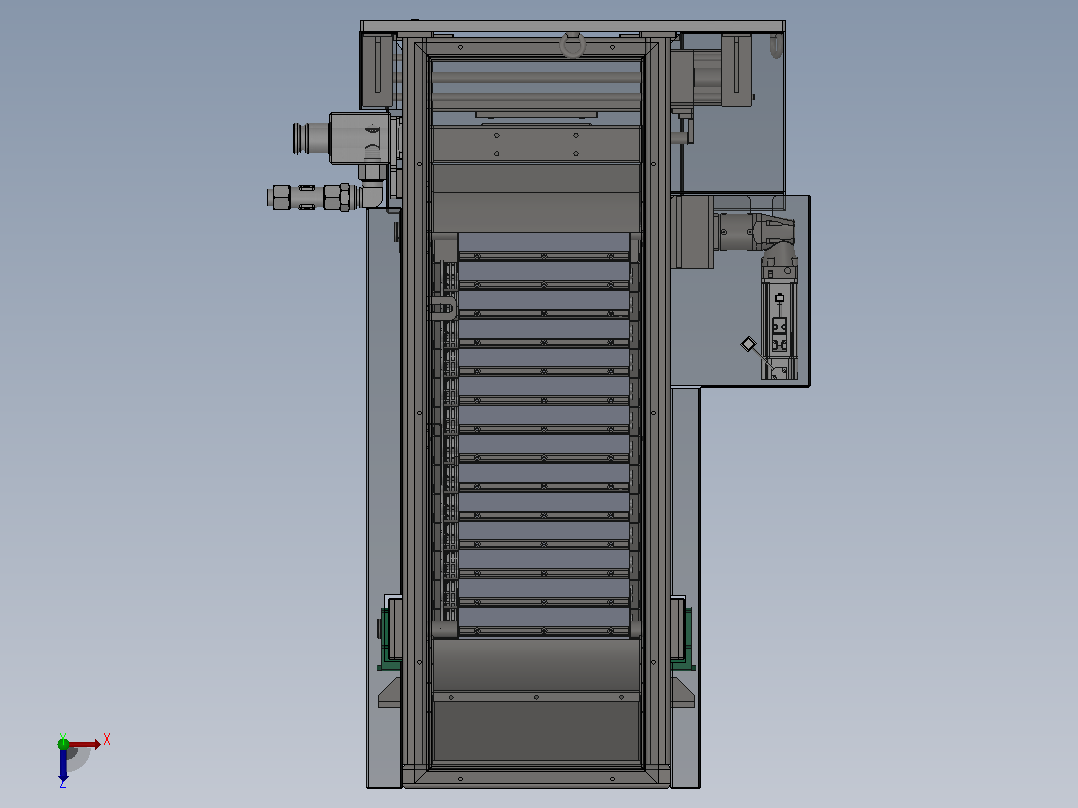Click the red X axis arrow
The width and height of the screenshot is (1078, 808).
pyautogui.click(x=84, y=744)
